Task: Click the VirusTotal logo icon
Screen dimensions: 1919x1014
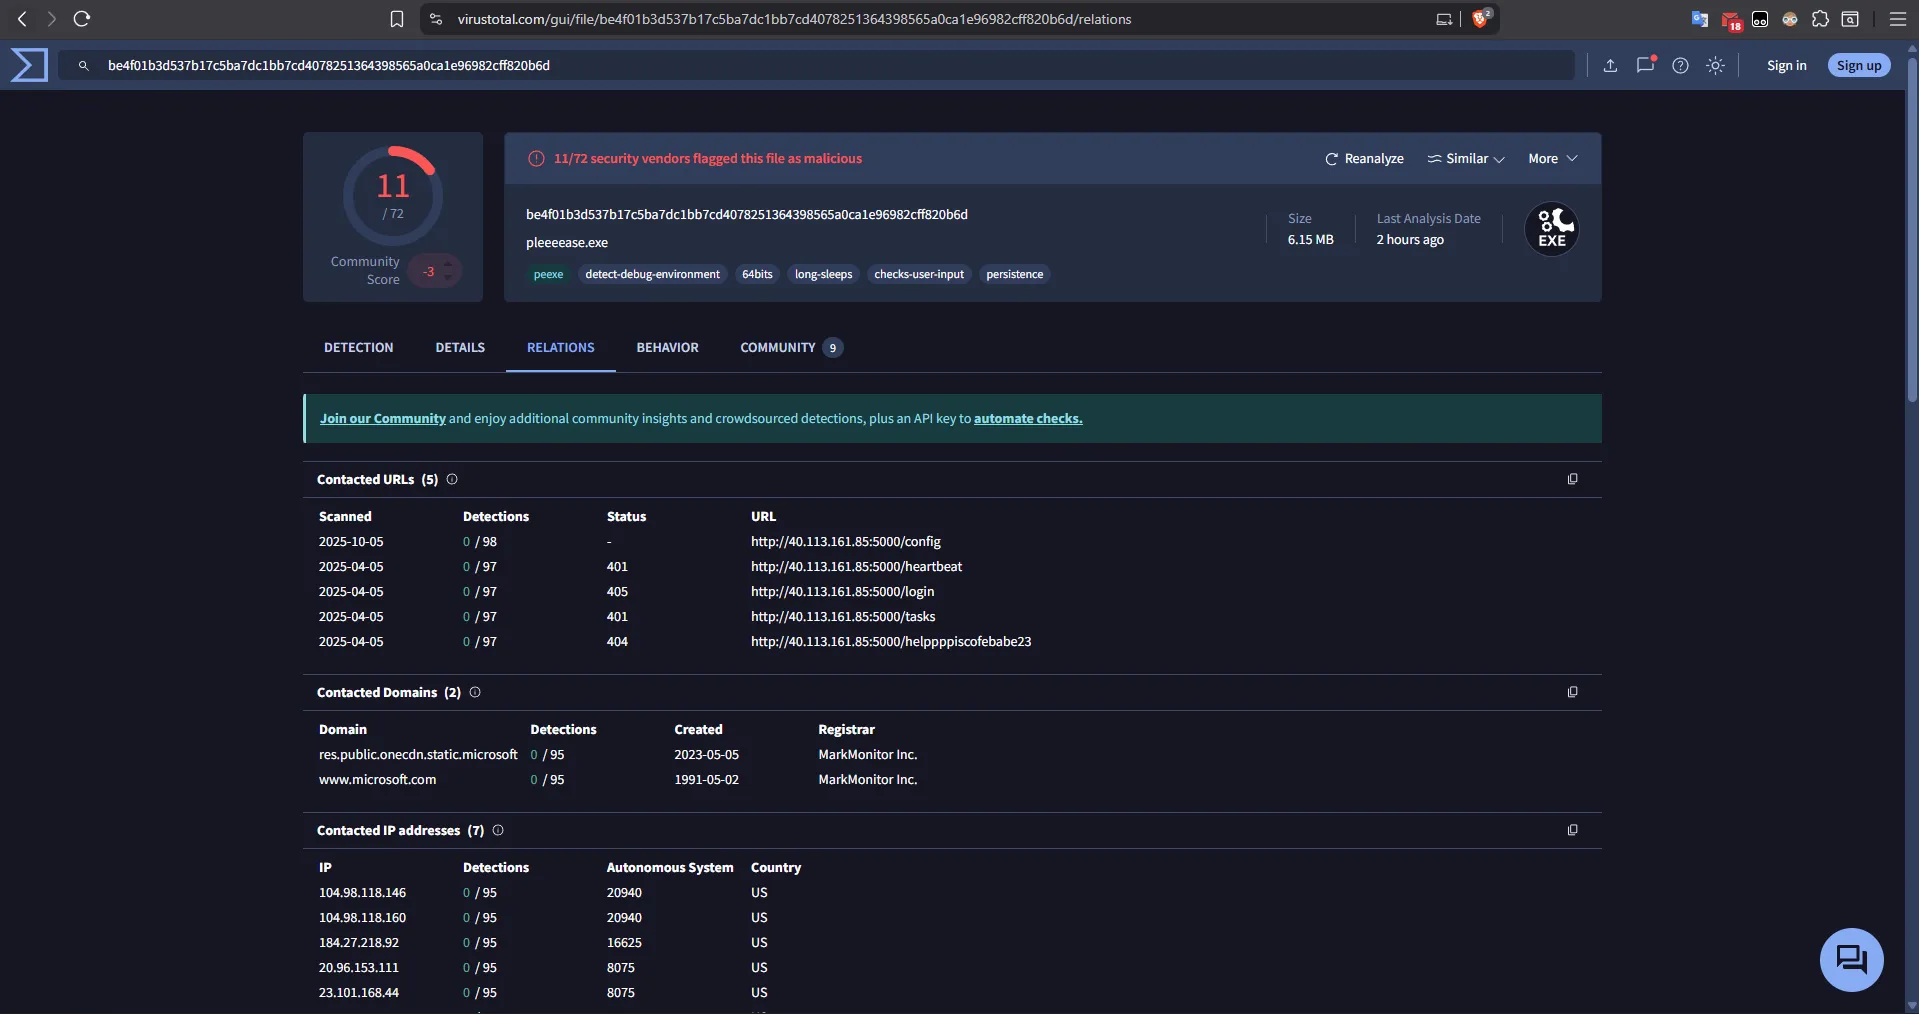Action: (29, 65)
